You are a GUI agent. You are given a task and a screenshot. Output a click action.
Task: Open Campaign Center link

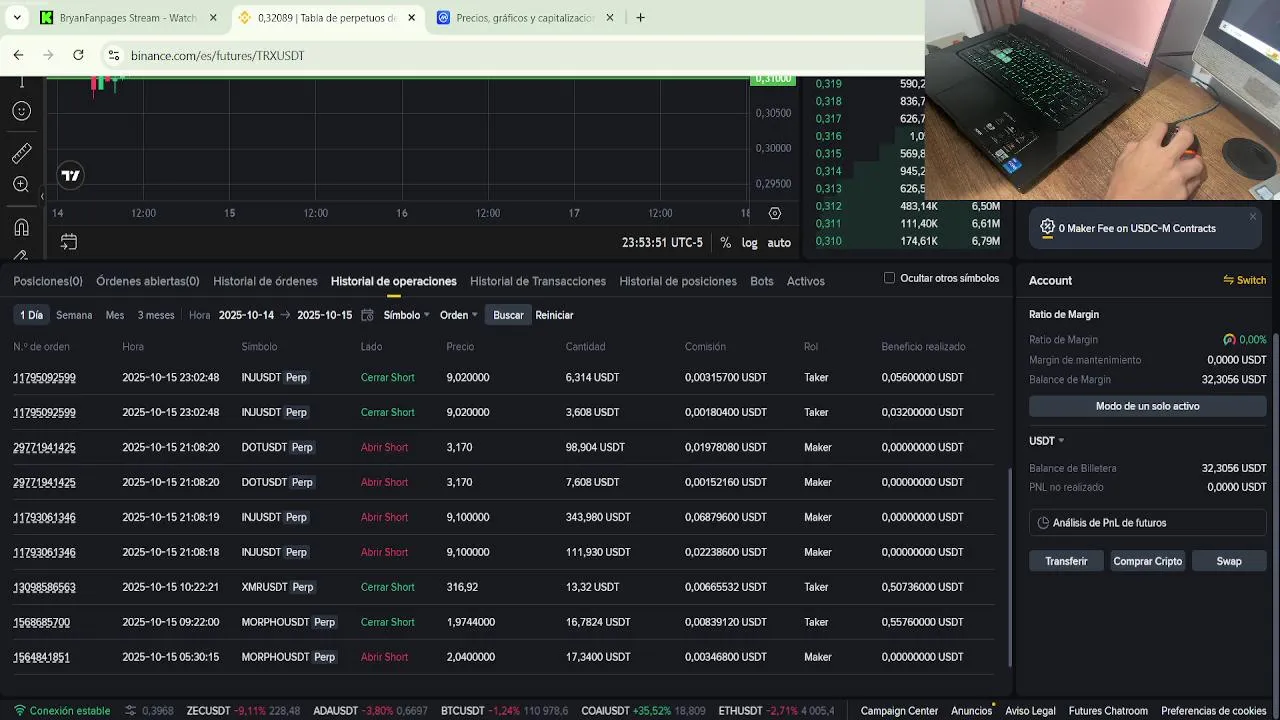pos(899,711)
